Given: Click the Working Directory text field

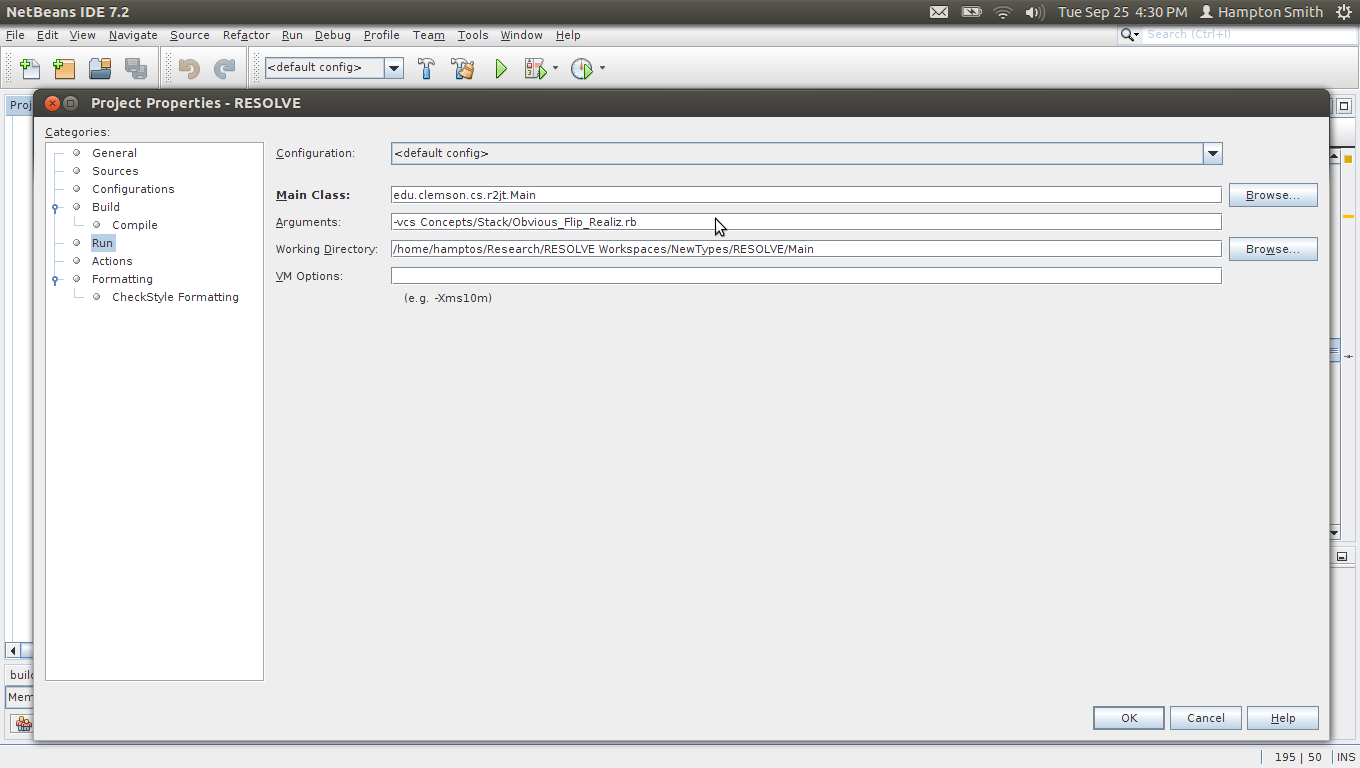Looking at the screenshot, I should pyautogui.click(x=806, y=249).
